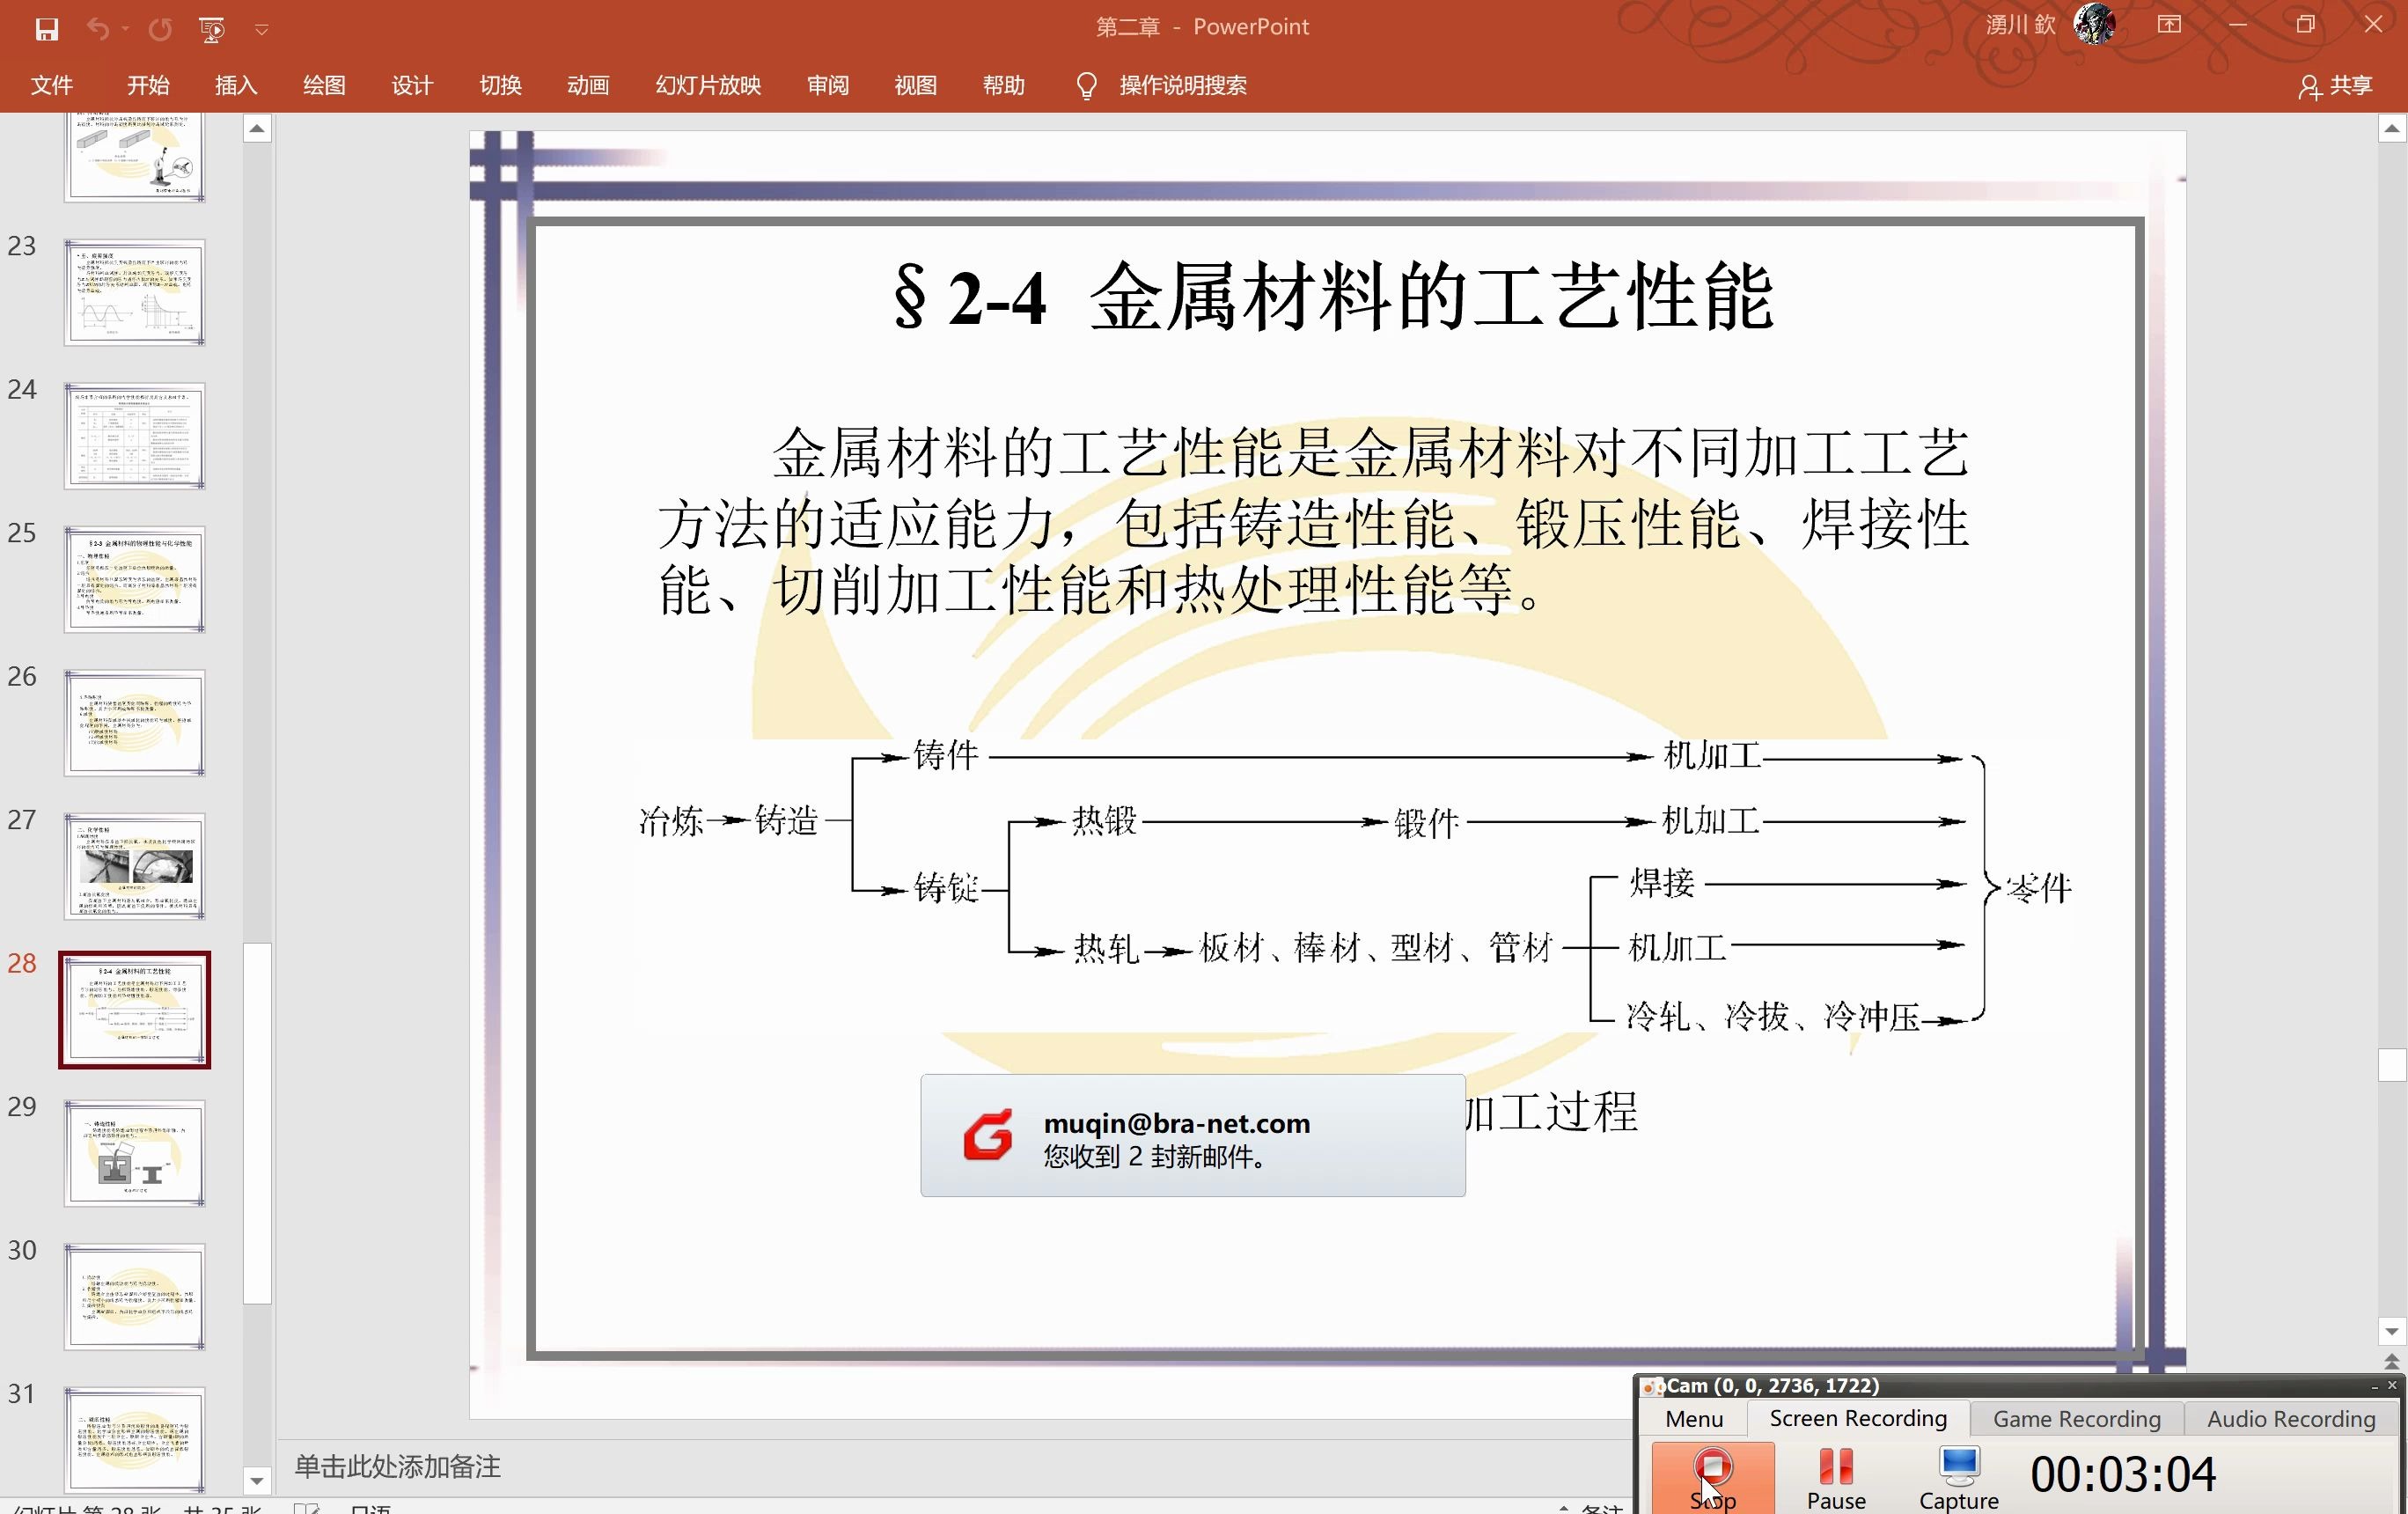The height and width of the screenshot is (1514, 2408).
Task: Click the recorder window title bar icon
Action: [x=1652, y=1386]
